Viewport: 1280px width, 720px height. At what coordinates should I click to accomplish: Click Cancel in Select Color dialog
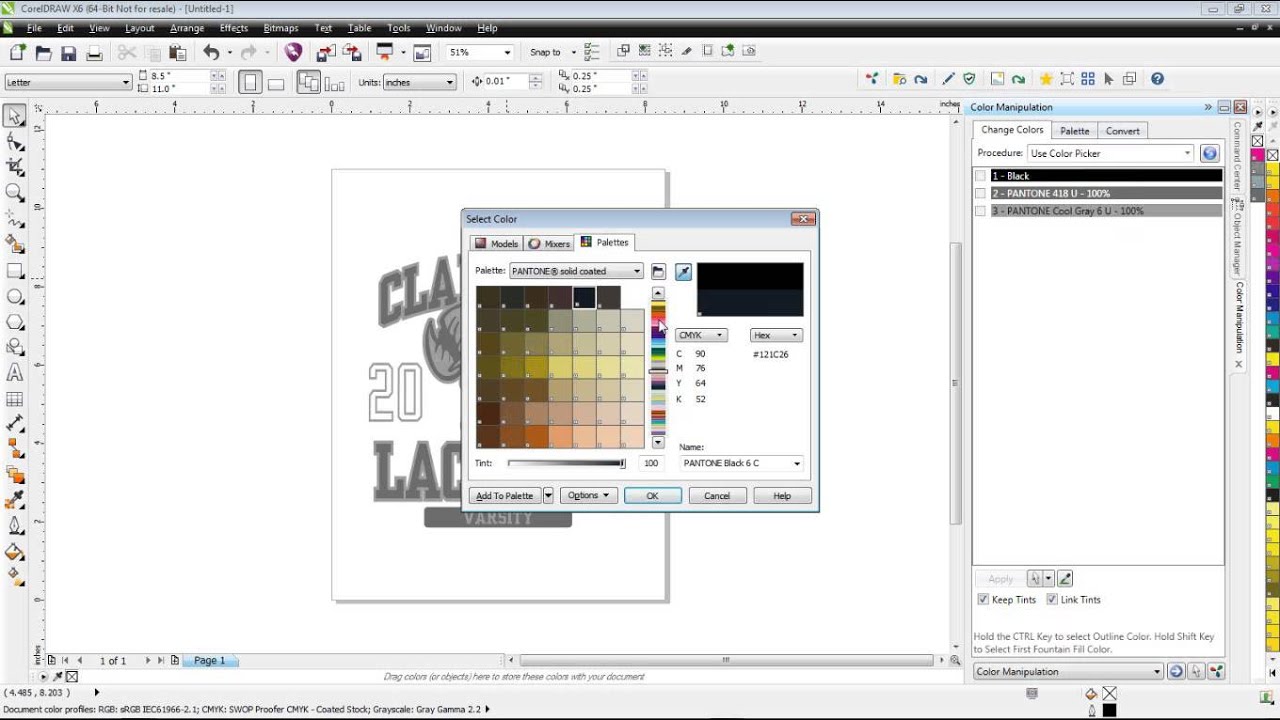tap(717, 496)
